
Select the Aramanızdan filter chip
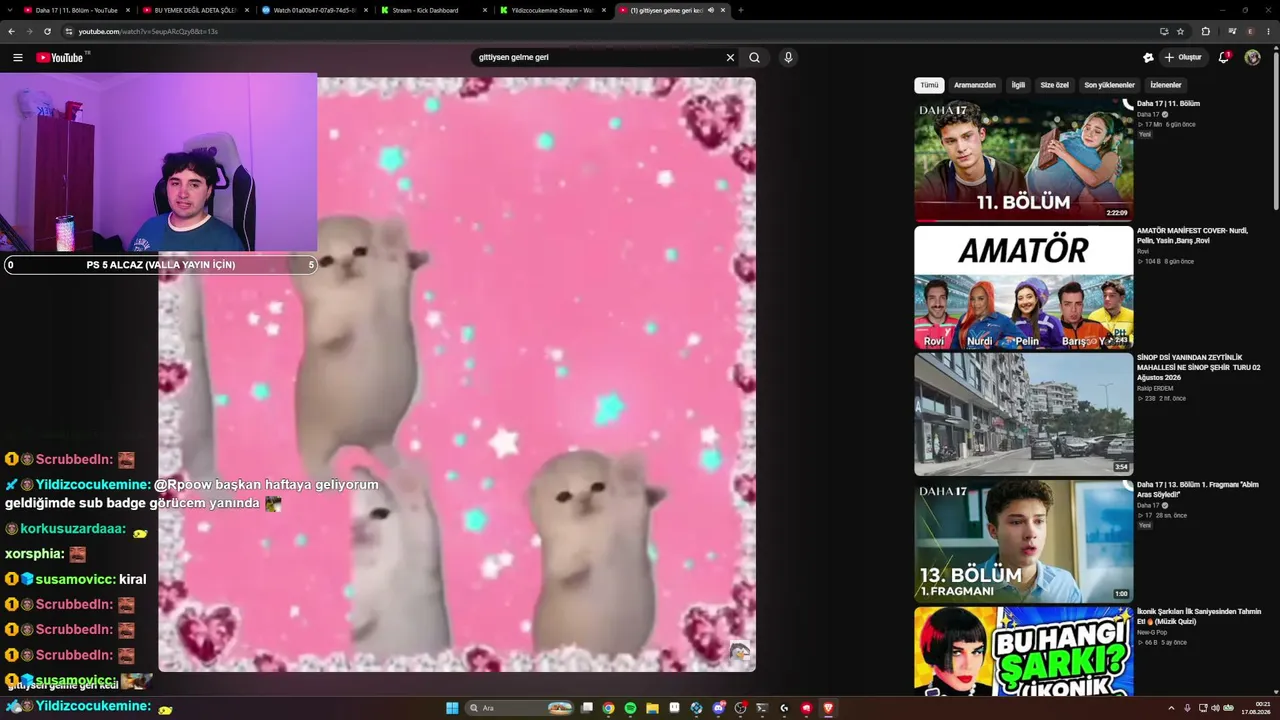point(975,85)
